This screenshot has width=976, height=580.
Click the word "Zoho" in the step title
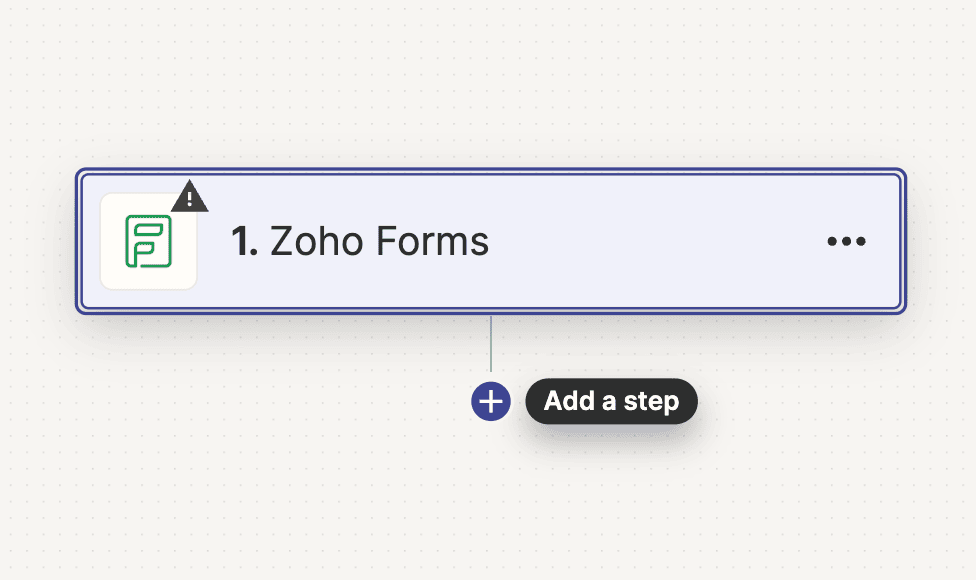318,241
